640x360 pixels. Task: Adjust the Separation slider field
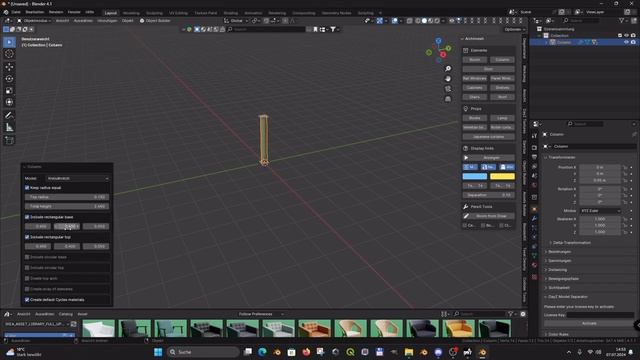click(488, 195)
